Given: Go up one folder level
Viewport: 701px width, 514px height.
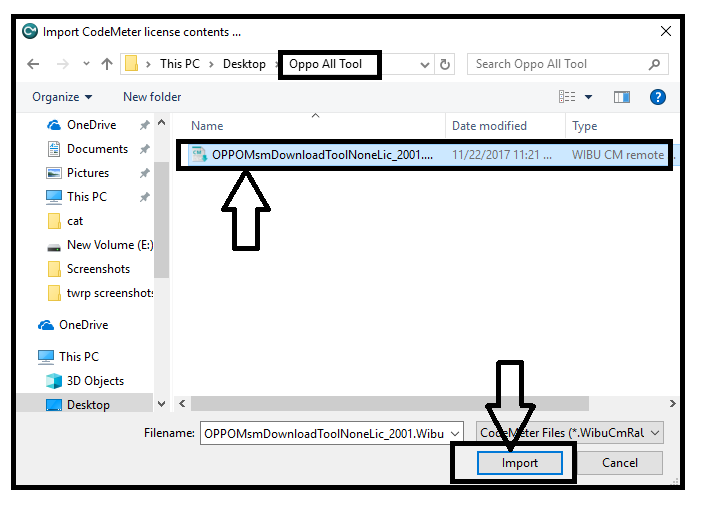Looking at the screenshot, I should [106, 64].
